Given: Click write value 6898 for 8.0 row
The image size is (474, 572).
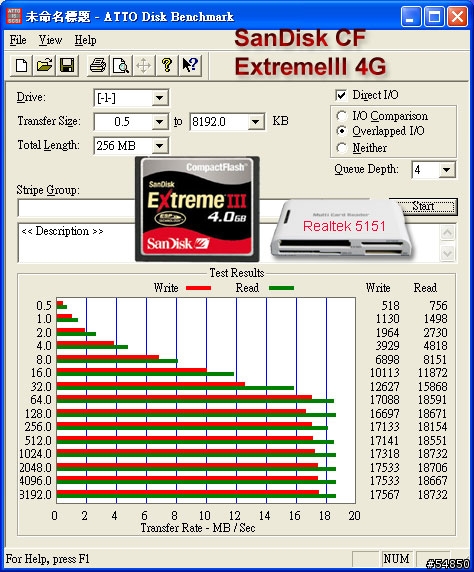Looking at the screenshot, I should 387,360.
